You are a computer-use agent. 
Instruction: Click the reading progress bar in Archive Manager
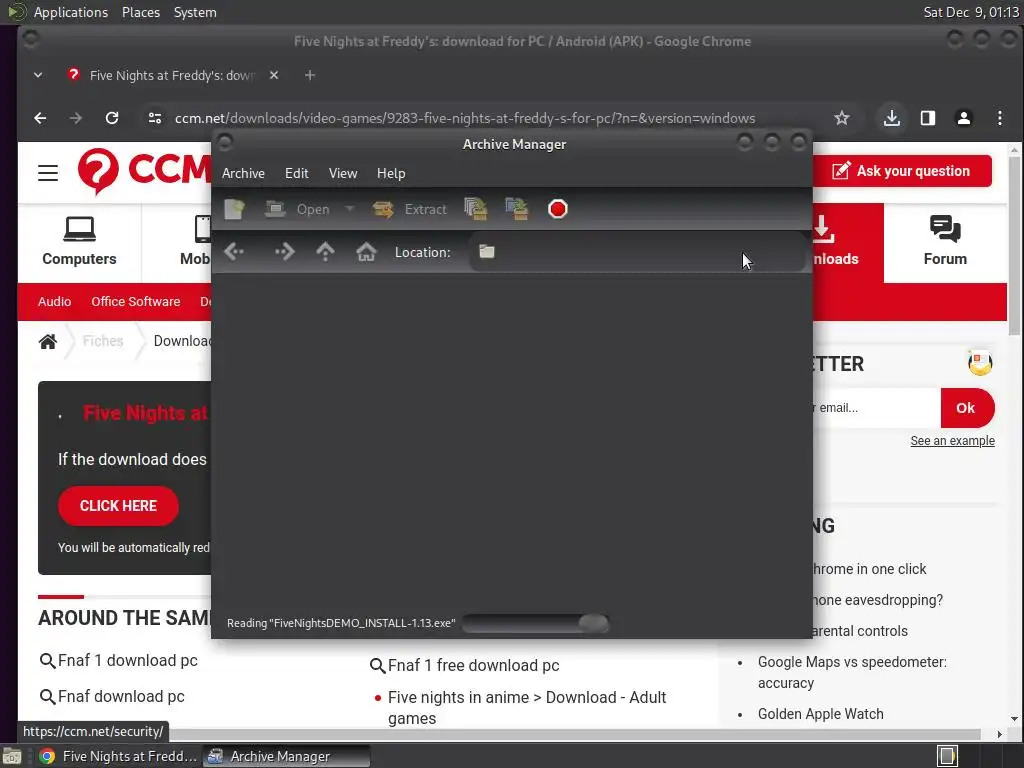point(536,623)
